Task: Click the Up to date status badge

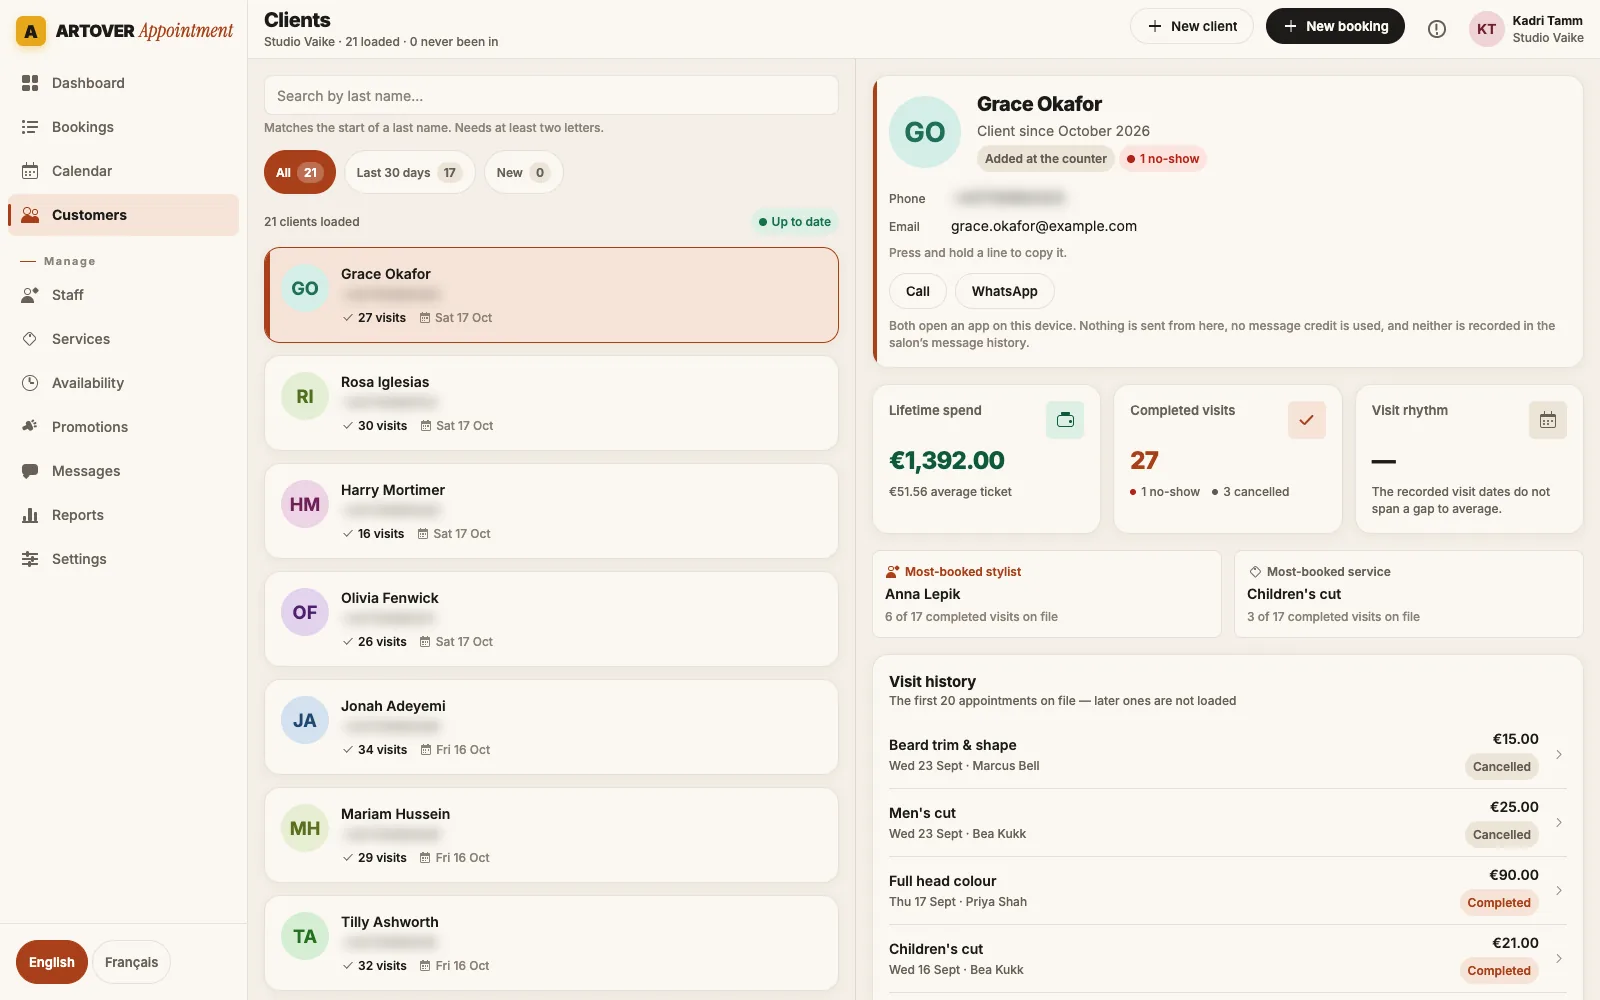Action: click(x=794, y=222)
